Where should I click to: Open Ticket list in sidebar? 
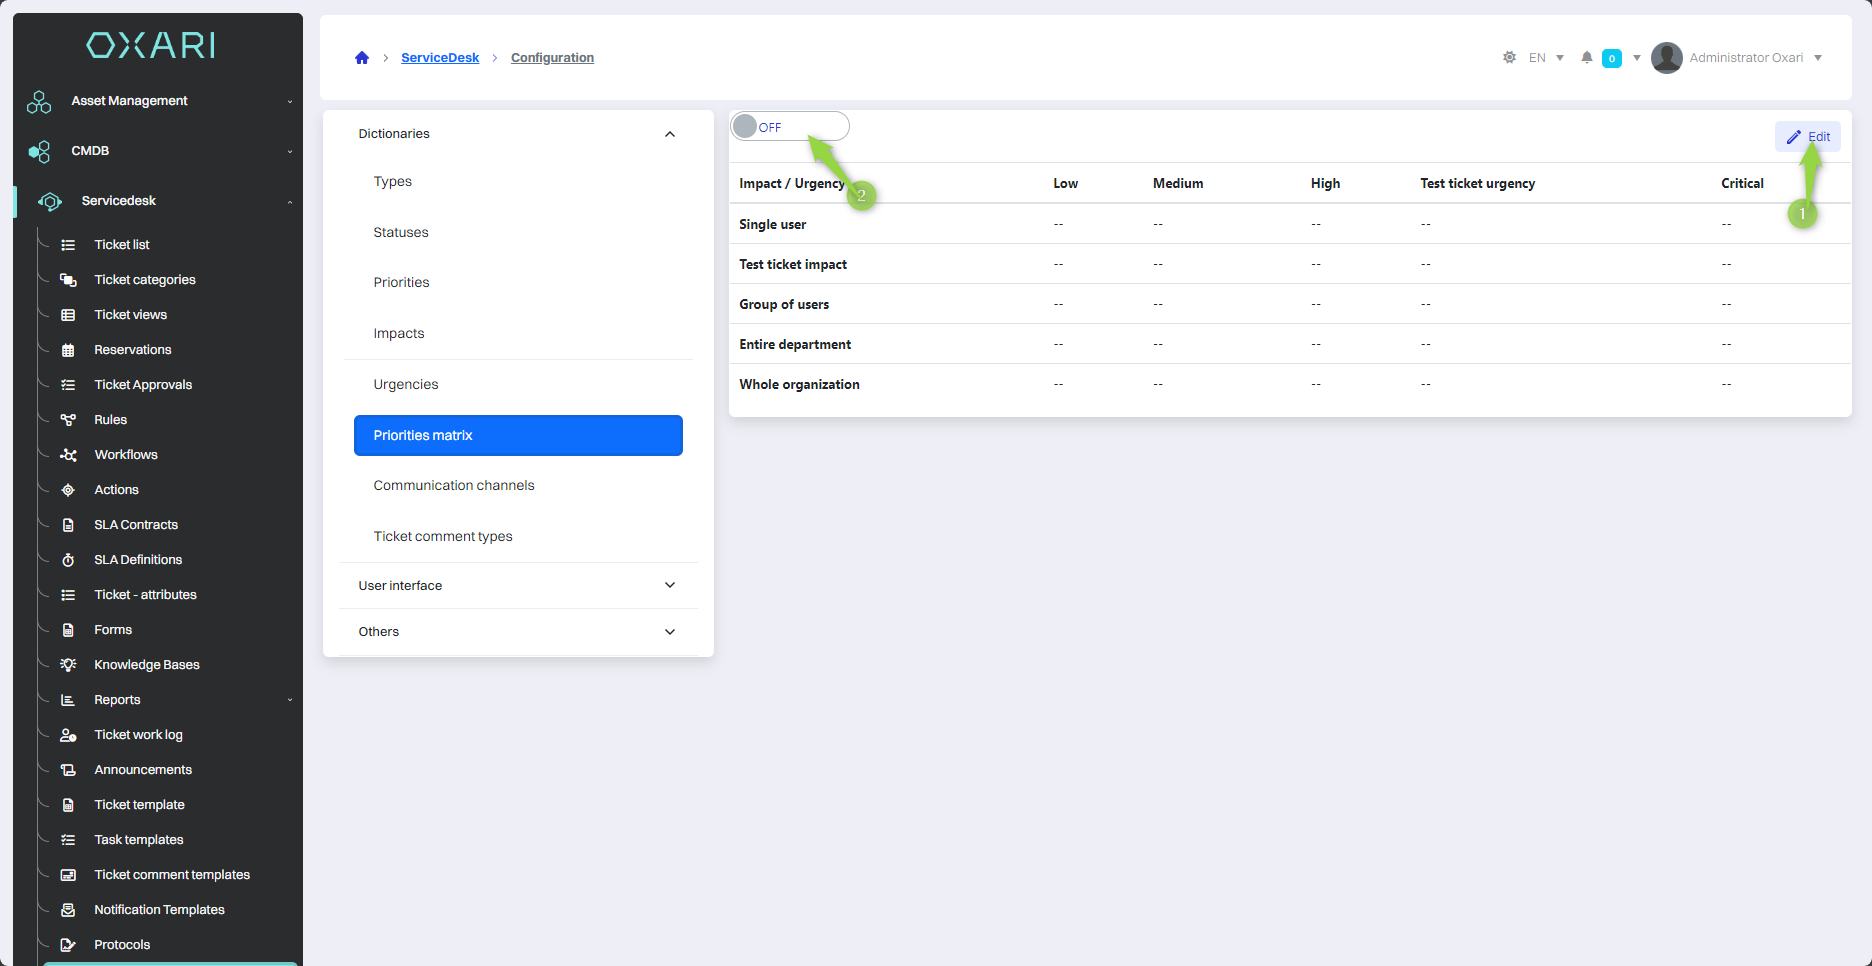122,245
